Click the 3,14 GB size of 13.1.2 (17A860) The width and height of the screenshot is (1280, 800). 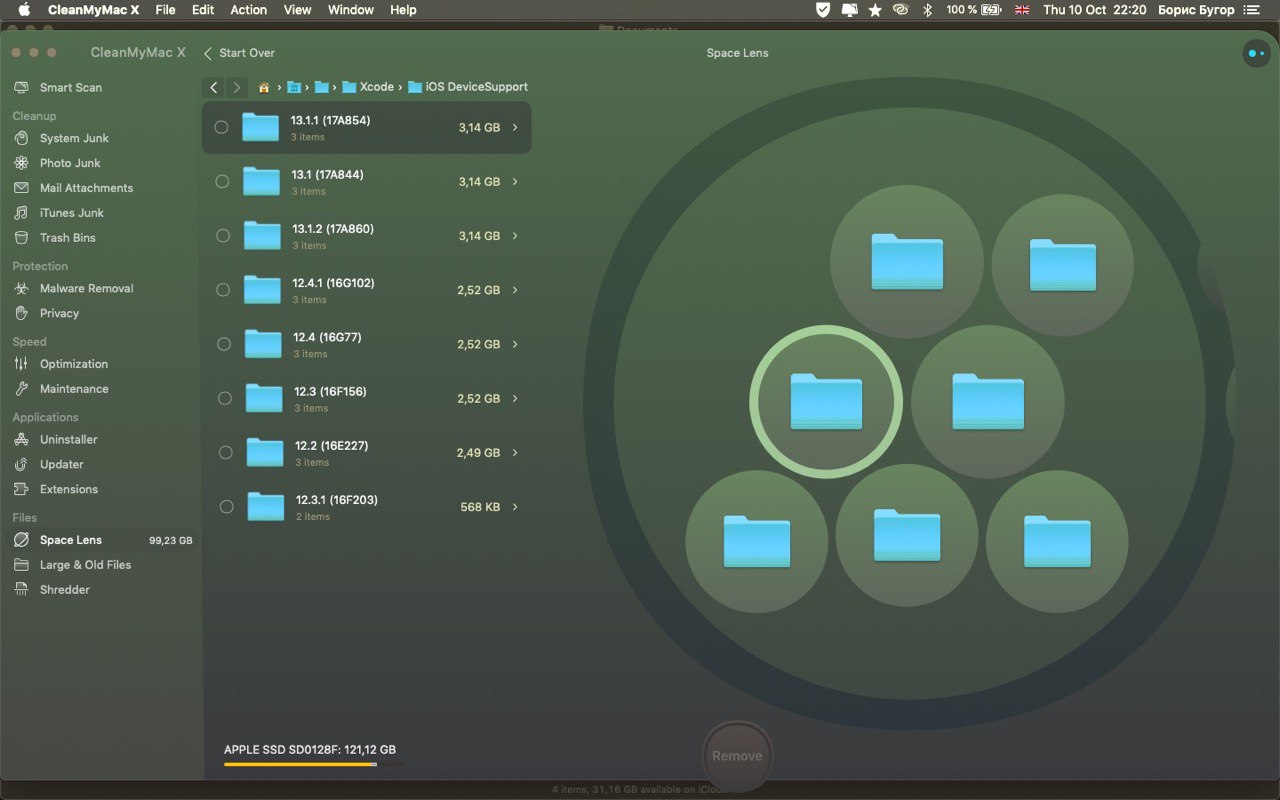pos(479,236)
